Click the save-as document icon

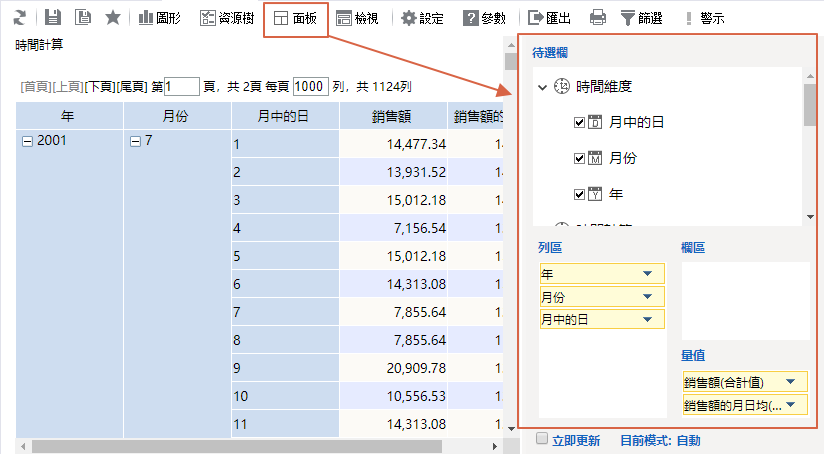[x=83, y=18]
